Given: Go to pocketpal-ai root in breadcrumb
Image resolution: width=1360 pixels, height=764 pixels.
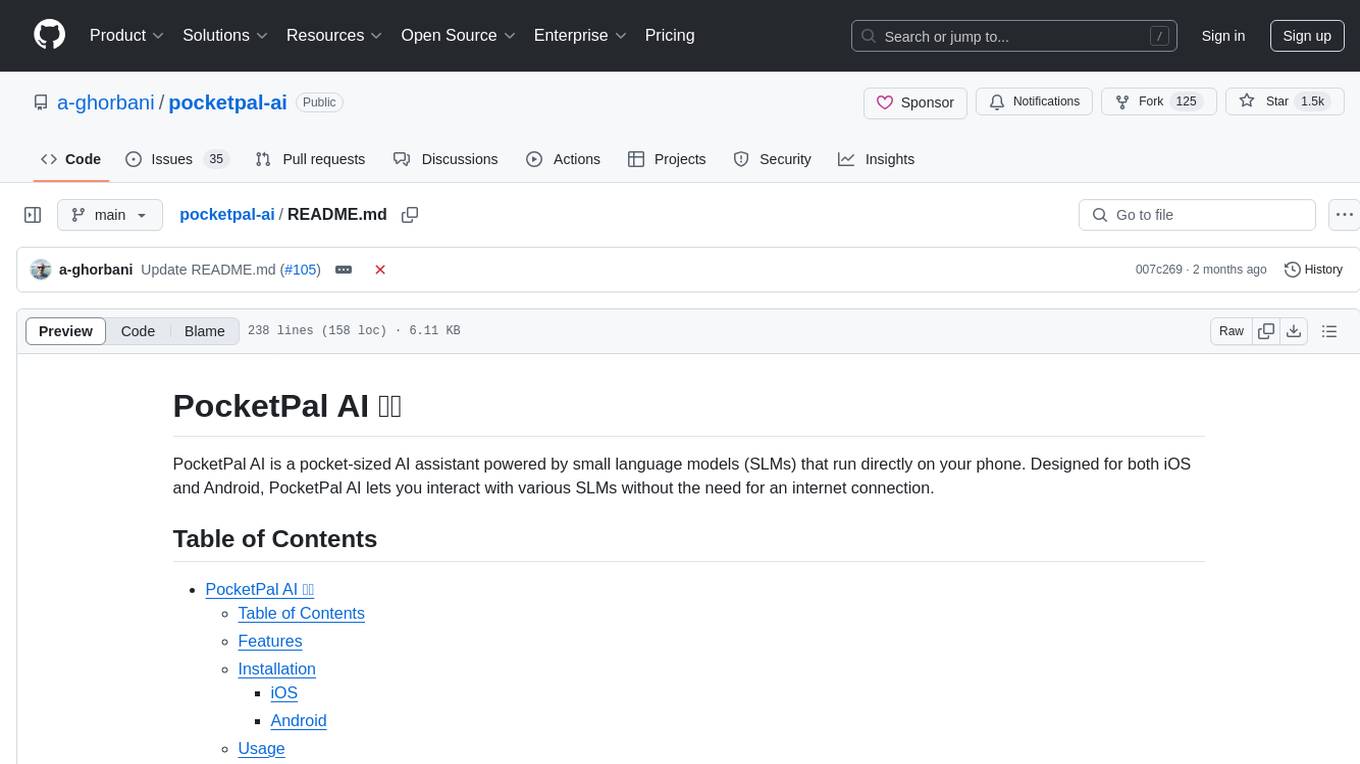Looking at the screenshot, I should point(227,215).
